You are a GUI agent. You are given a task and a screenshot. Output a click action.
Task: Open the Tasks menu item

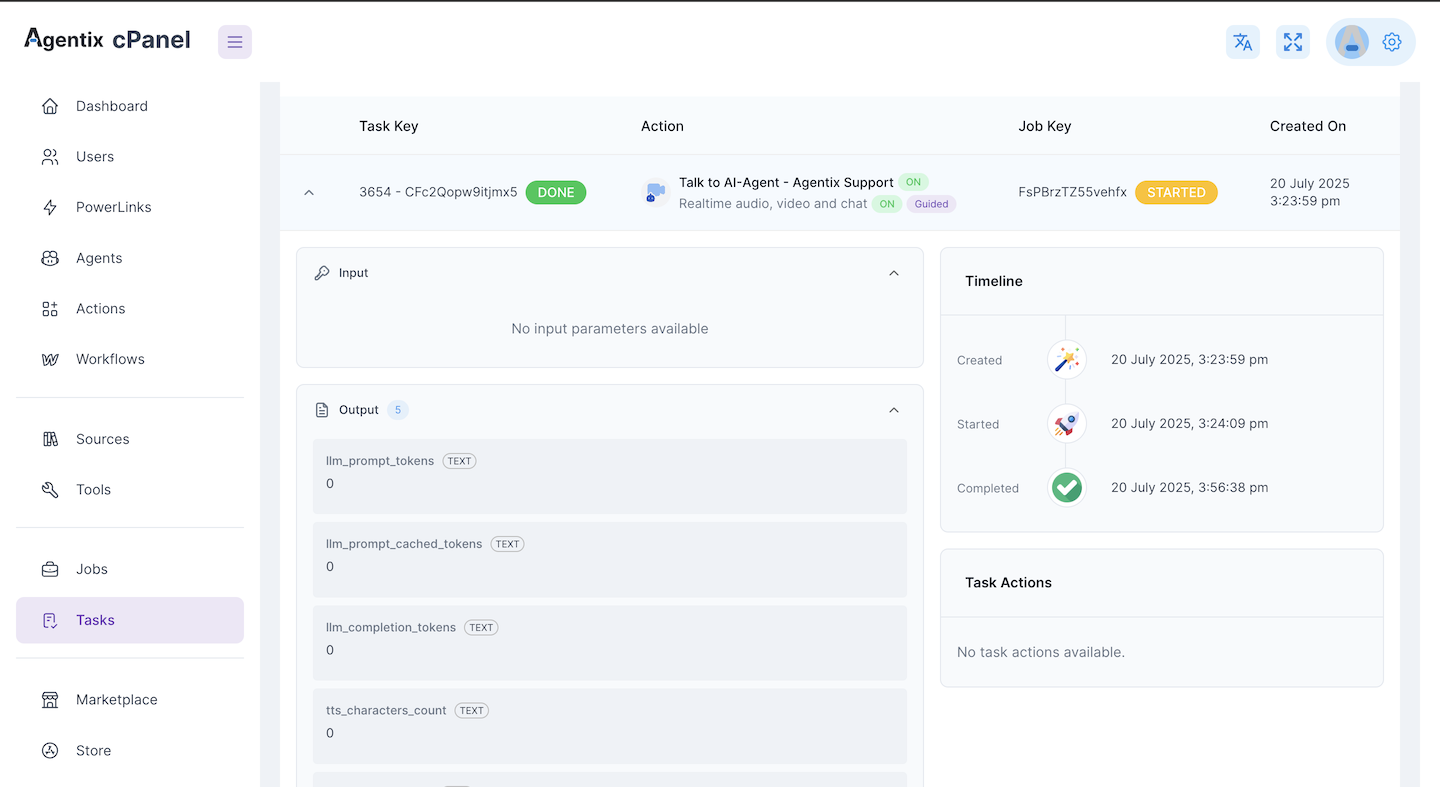95,620
